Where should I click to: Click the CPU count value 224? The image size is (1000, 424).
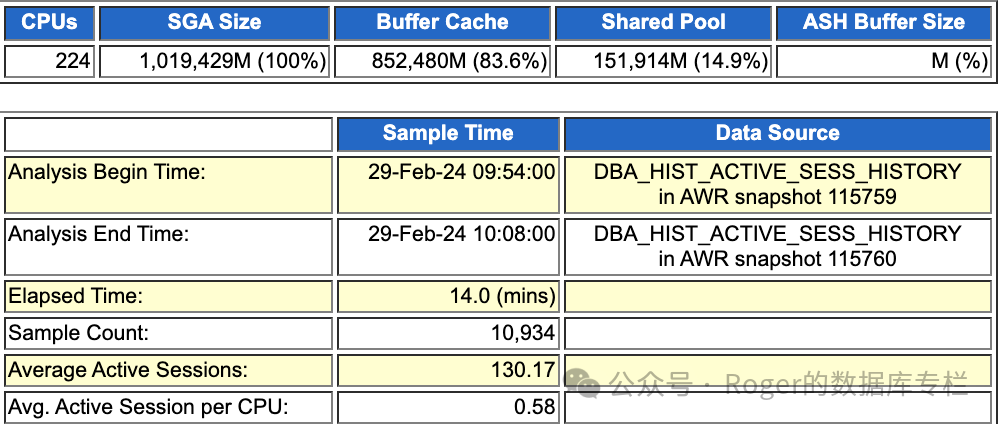coord(73,62)
